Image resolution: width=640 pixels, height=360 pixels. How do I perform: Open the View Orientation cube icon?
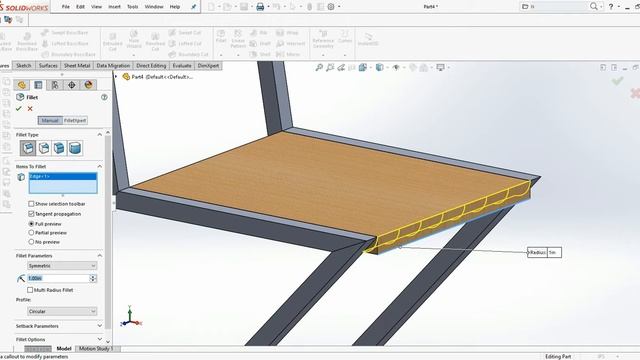(x=362, y=67)
